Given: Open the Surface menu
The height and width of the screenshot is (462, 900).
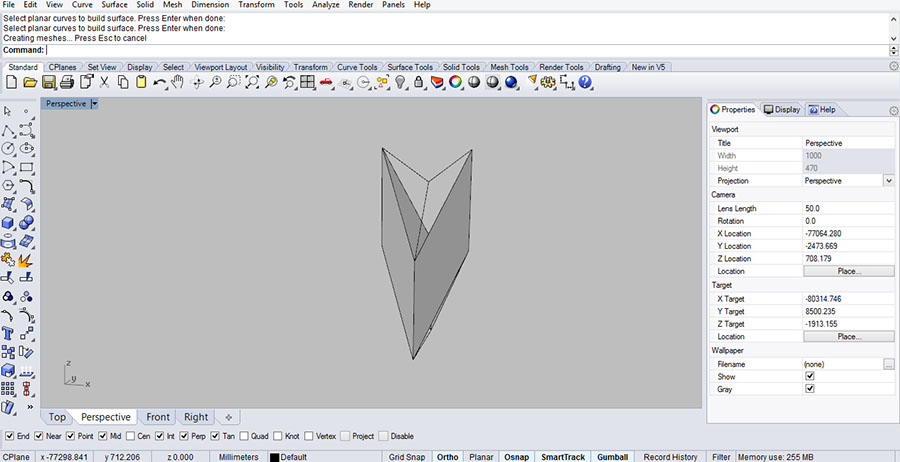Looking at the screenshot, I should point(114,5).
